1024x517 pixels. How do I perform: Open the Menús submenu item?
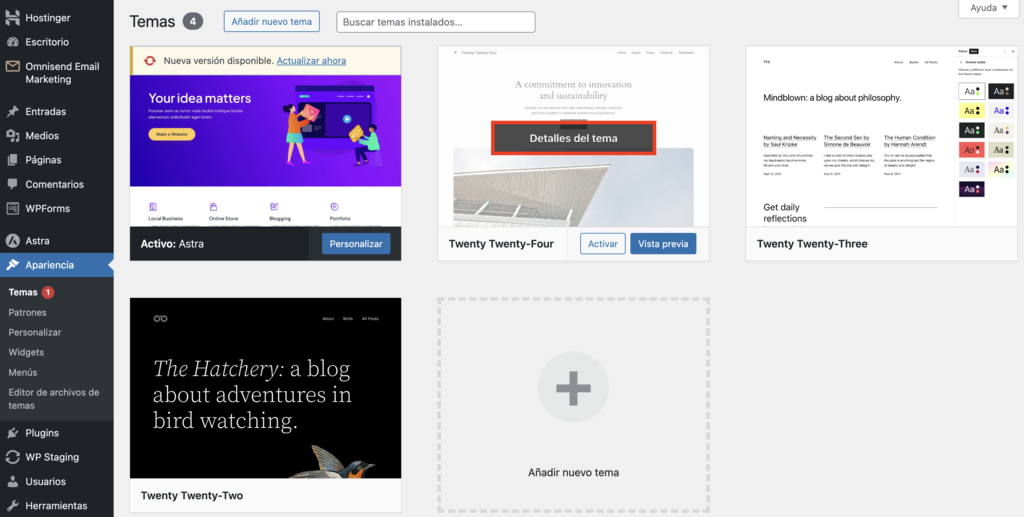pyautogui.click(x=23, y=373)
